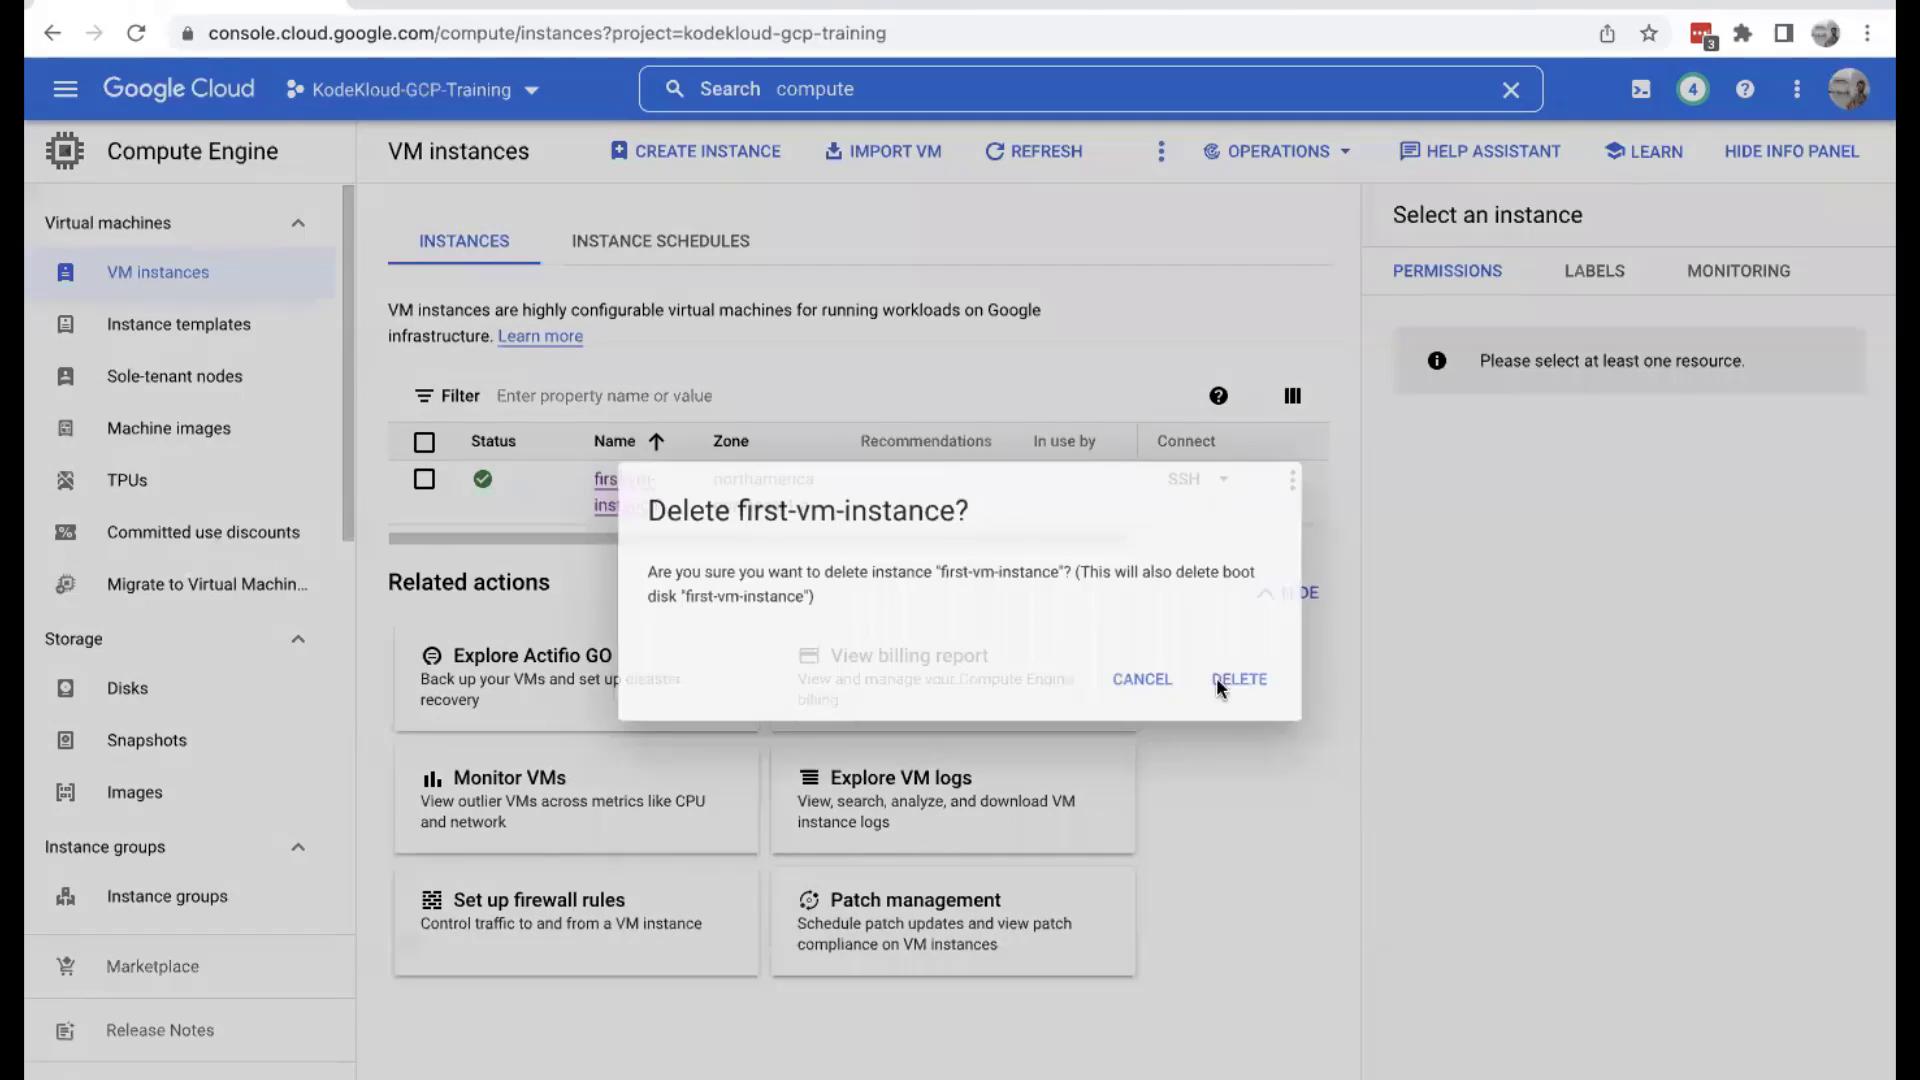The image size is (1920, 1080).
Task: Bookmark this page with star icon
Action: 1649,33
